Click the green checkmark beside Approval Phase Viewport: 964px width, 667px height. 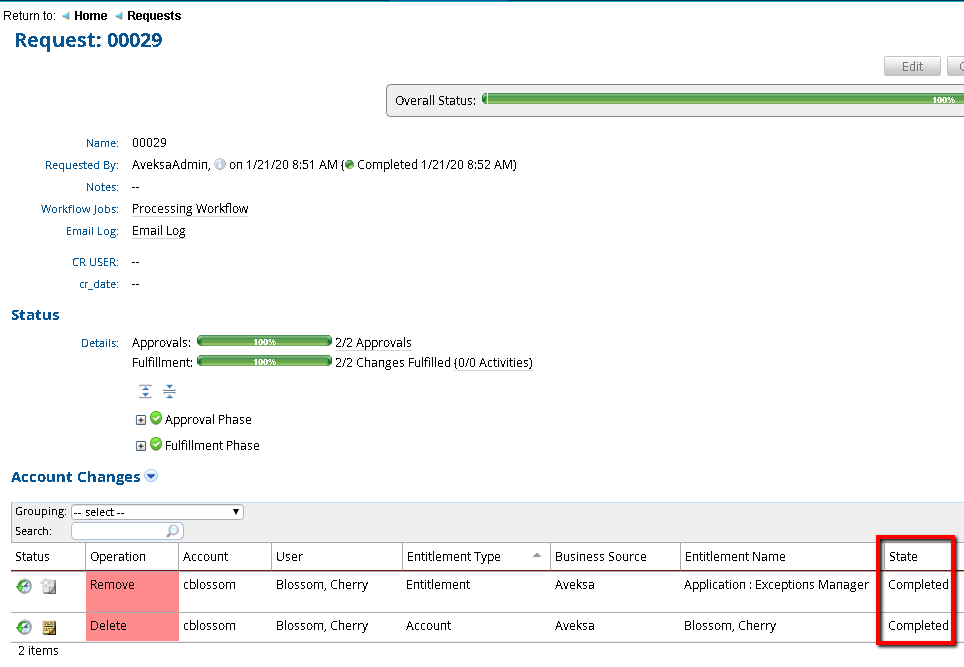click(x=154, y=419)
